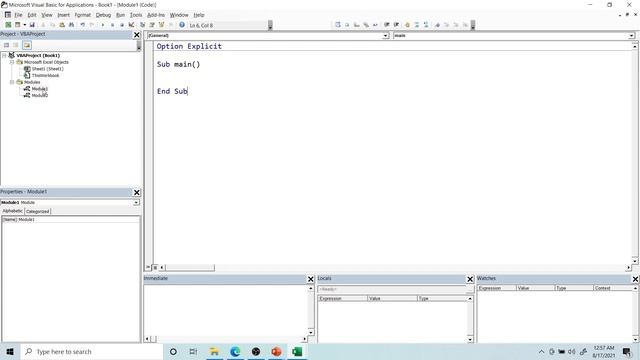
Task: Select Sheet1 (Sheet1) in project tree
Action: coord(47,69)
